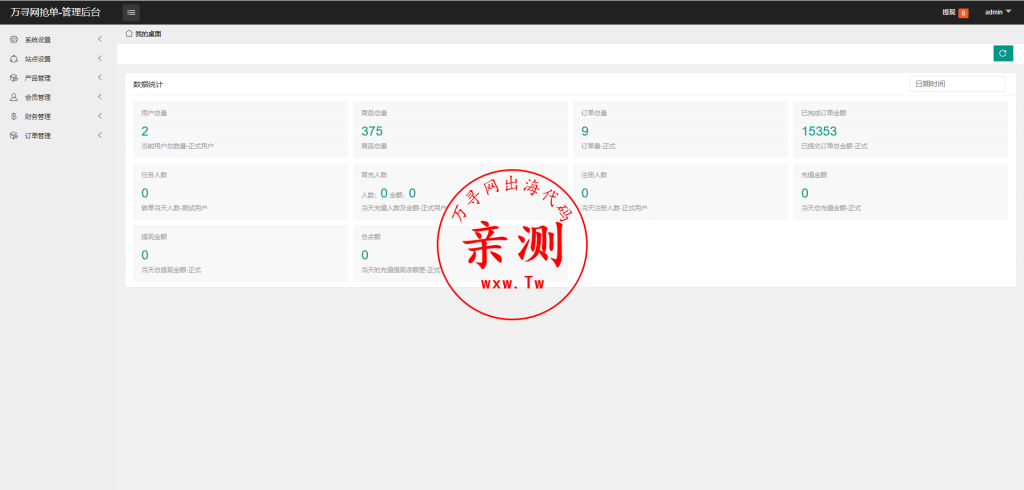
Task: Click the value 15353
Action: coord(819,131)
